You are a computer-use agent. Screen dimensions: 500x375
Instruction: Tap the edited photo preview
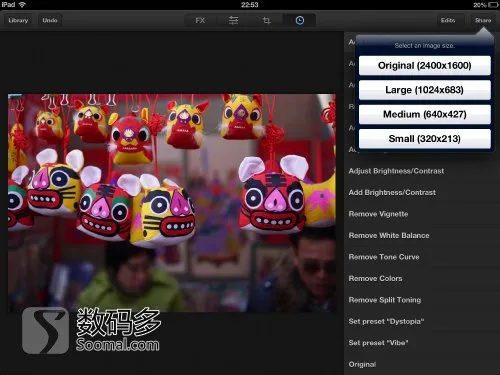click(x=172, y=203)
